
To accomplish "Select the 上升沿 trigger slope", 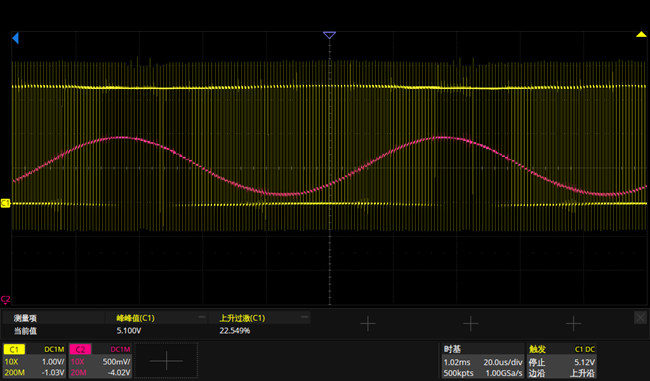I will 582,373.
